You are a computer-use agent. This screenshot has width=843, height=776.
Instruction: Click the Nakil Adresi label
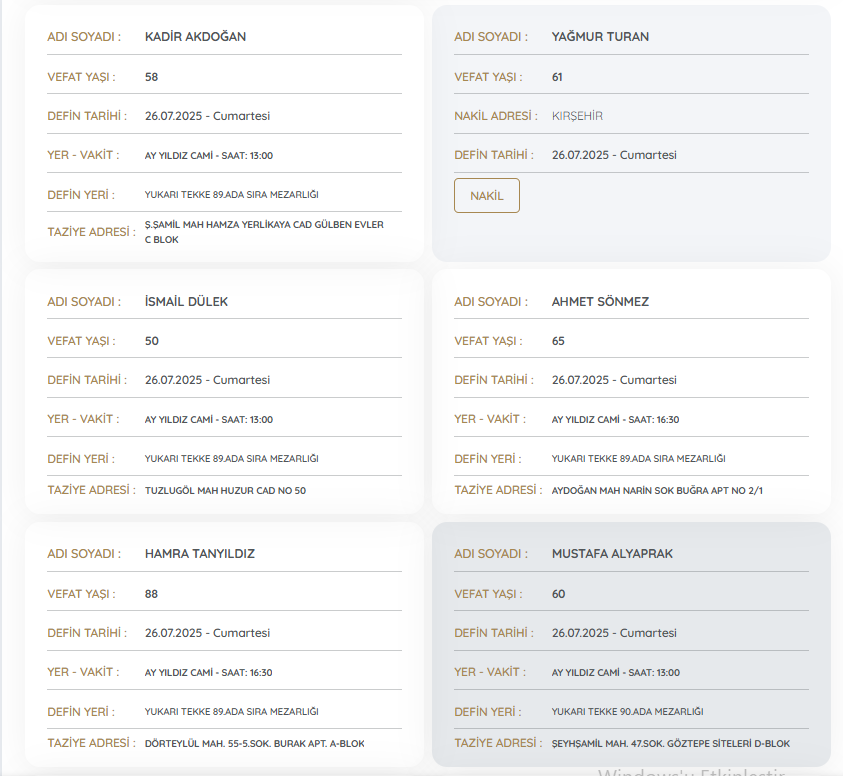(x=492, y=116)
